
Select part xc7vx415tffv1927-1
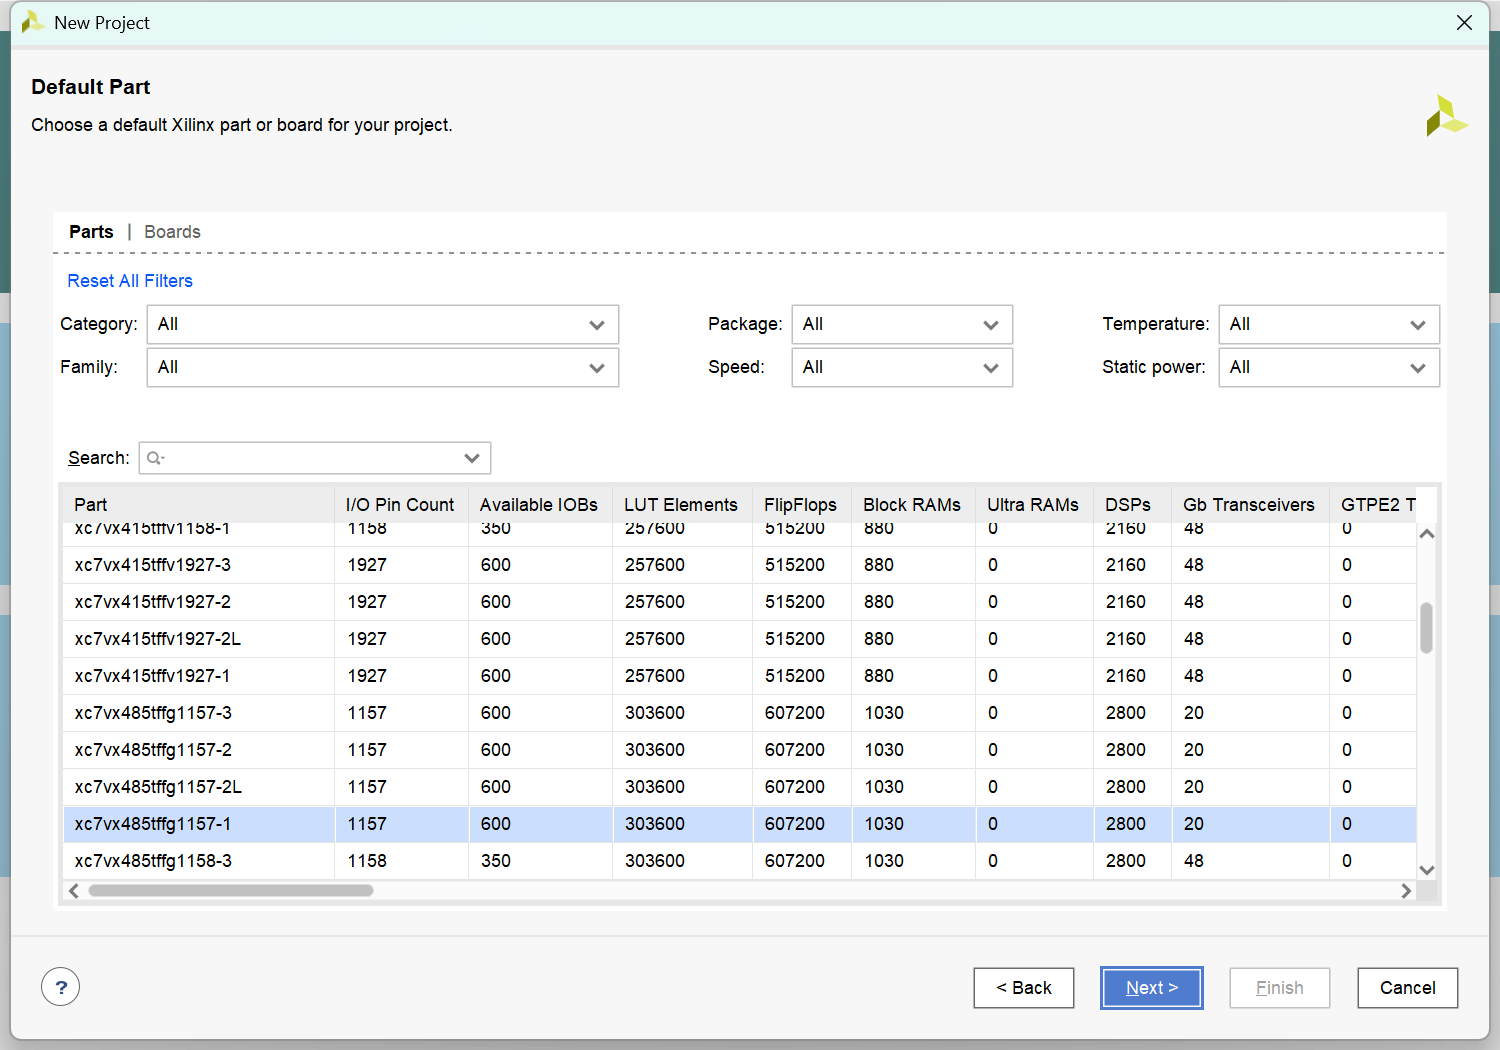[740, 676]
